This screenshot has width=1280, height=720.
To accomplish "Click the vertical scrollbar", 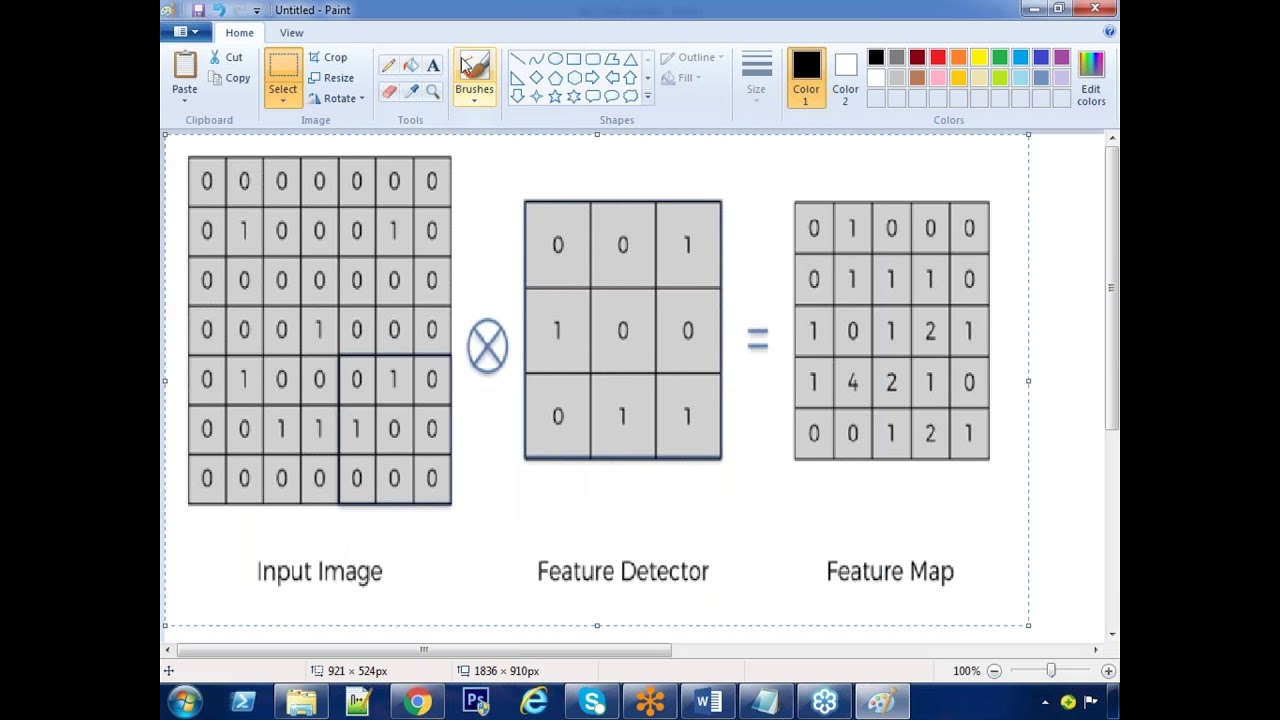I will tap(1111, 288).
